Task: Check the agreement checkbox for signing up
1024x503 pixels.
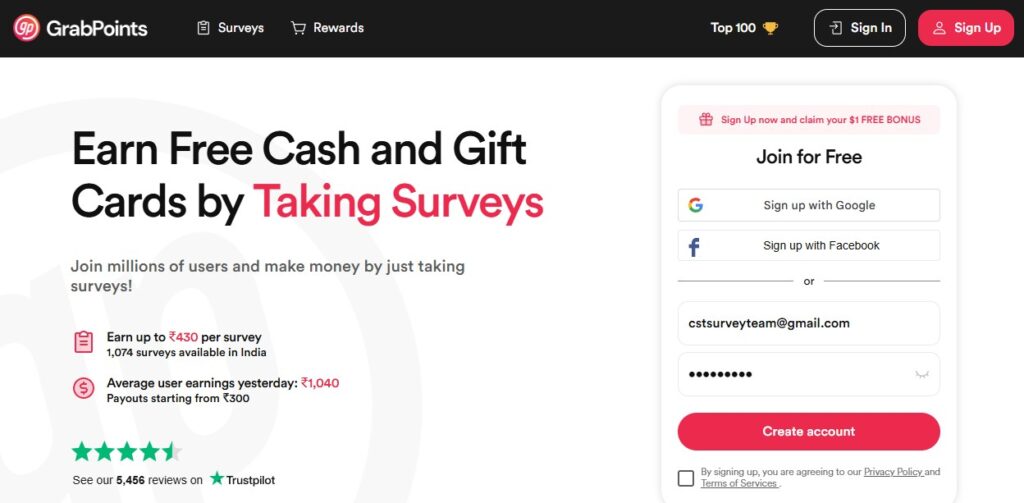Action: click(686, 478)
